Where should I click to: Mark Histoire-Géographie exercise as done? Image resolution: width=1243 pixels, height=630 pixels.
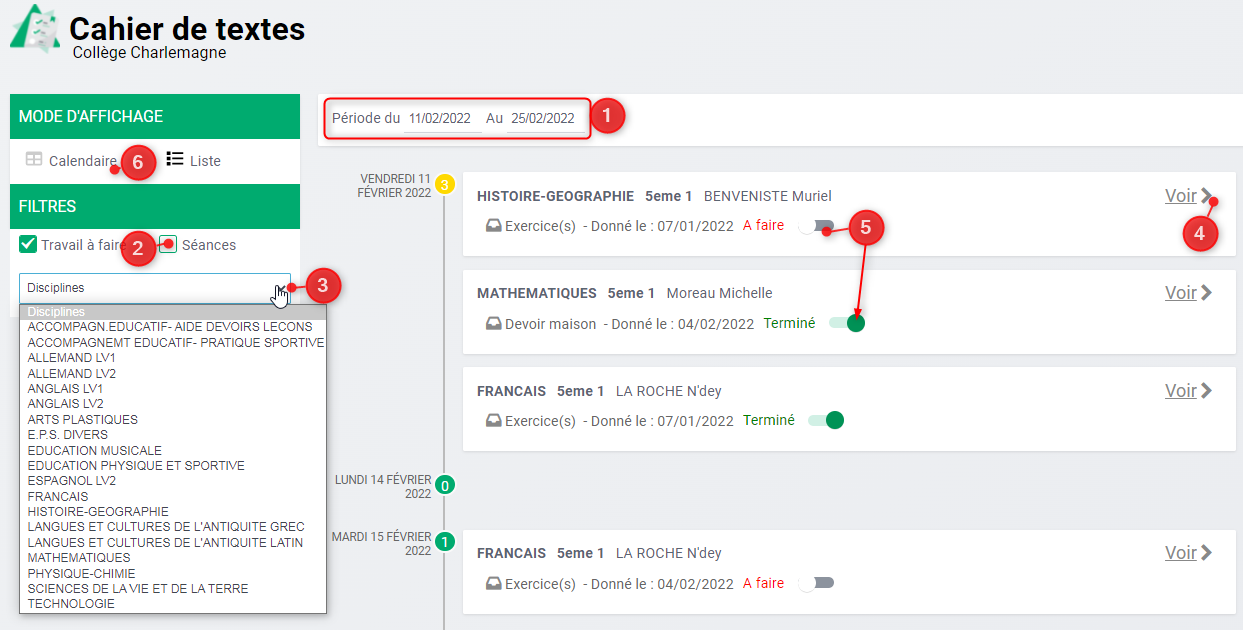[816, 227]
